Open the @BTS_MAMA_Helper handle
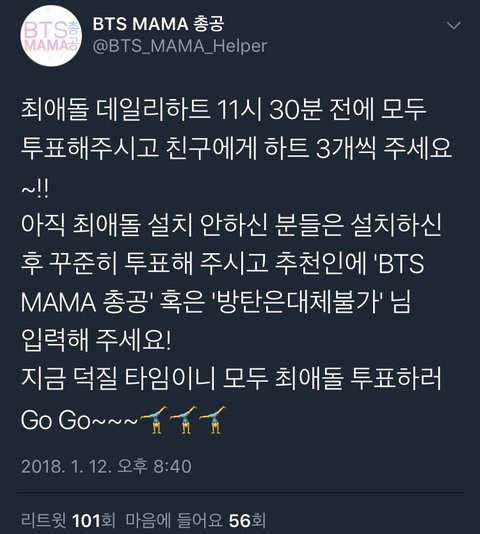The width and height of the screenshot is (480, 534). tap(180, 46)
